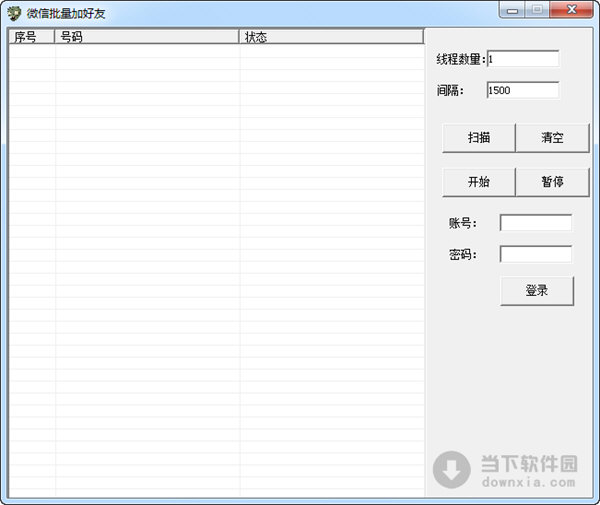Click into the 账号 account field
Screen dimensions: 600x505
536,223
